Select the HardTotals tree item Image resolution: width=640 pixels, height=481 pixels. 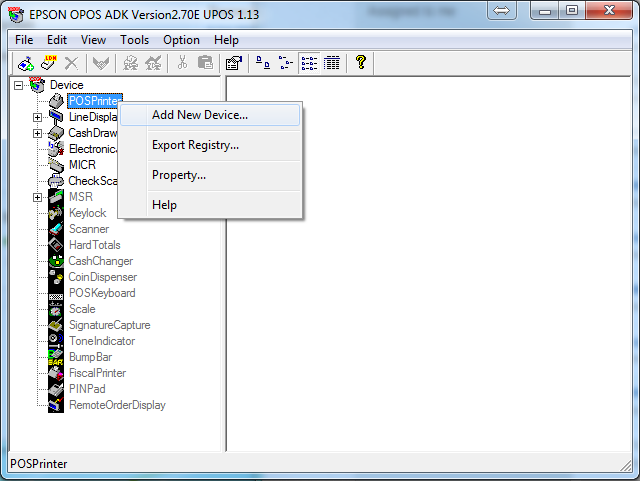pyautogui.click(x=95, y=245)
